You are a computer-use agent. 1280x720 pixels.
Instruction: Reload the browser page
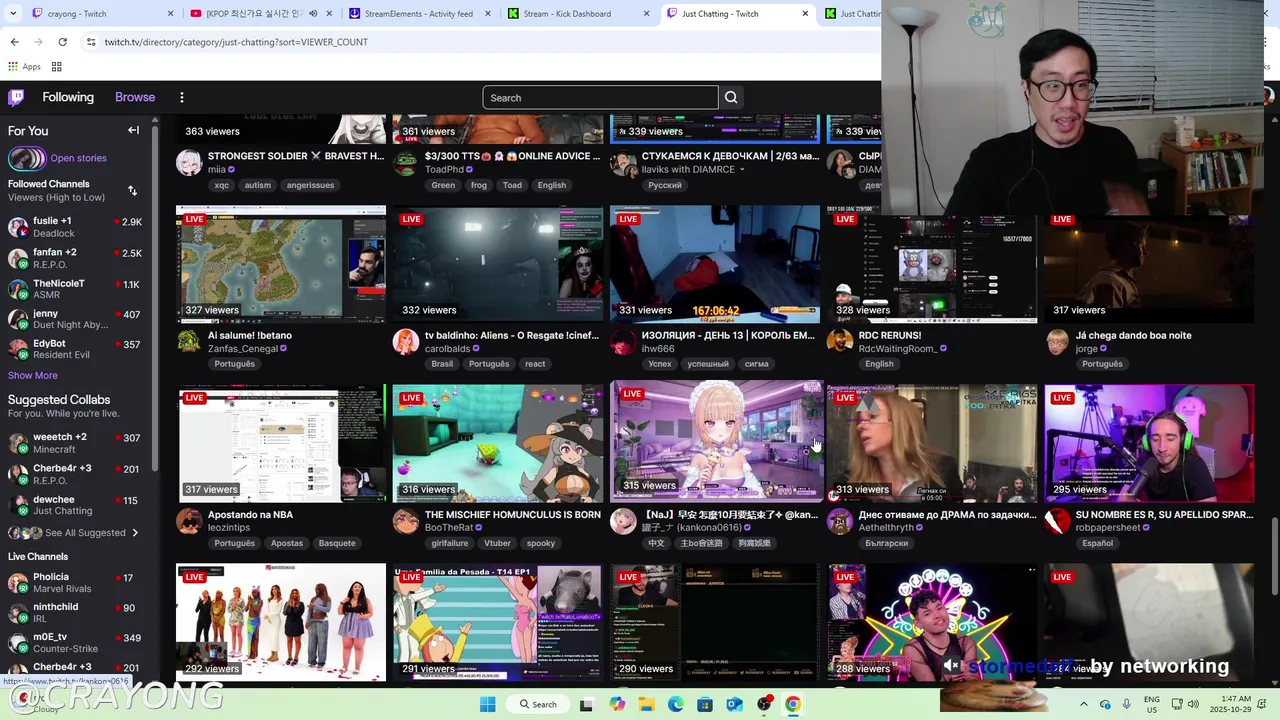tap(62, 42)
